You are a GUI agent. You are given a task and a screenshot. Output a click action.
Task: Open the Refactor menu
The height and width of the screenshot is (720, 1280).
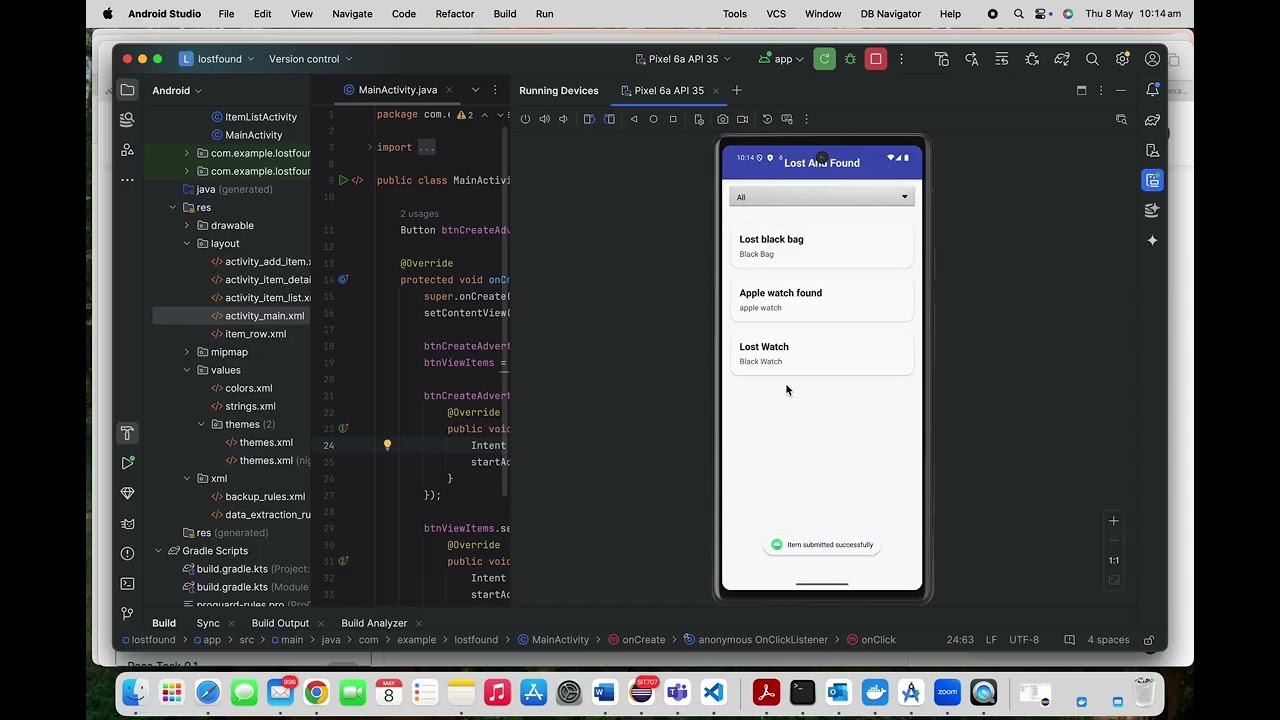coord(455,14)
